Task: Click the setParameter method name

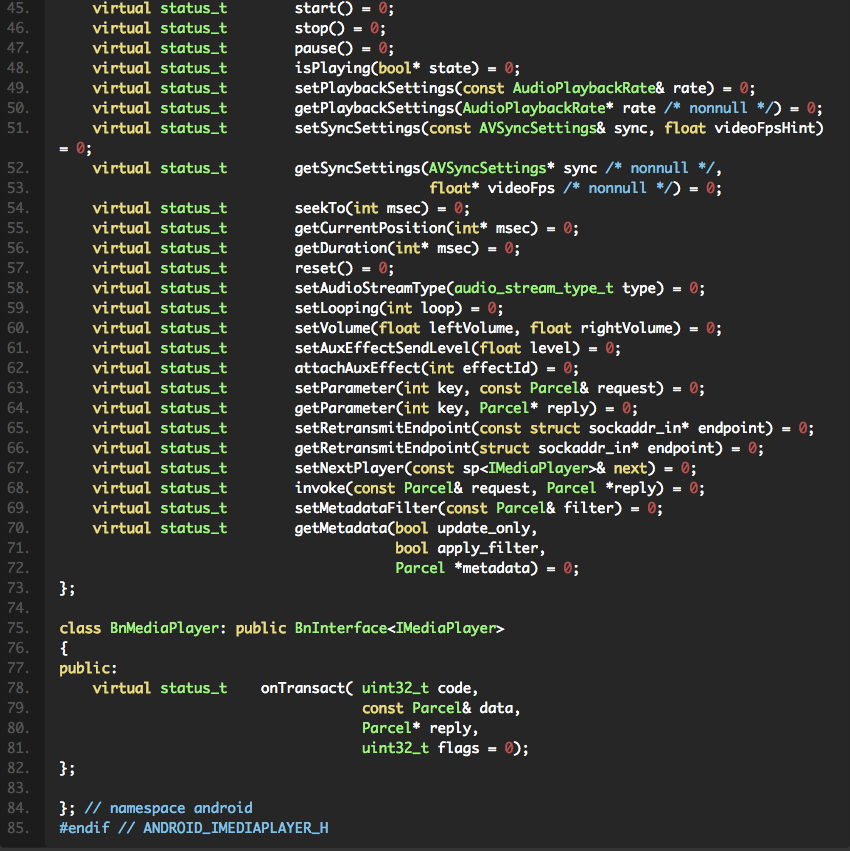Action: 345,389
